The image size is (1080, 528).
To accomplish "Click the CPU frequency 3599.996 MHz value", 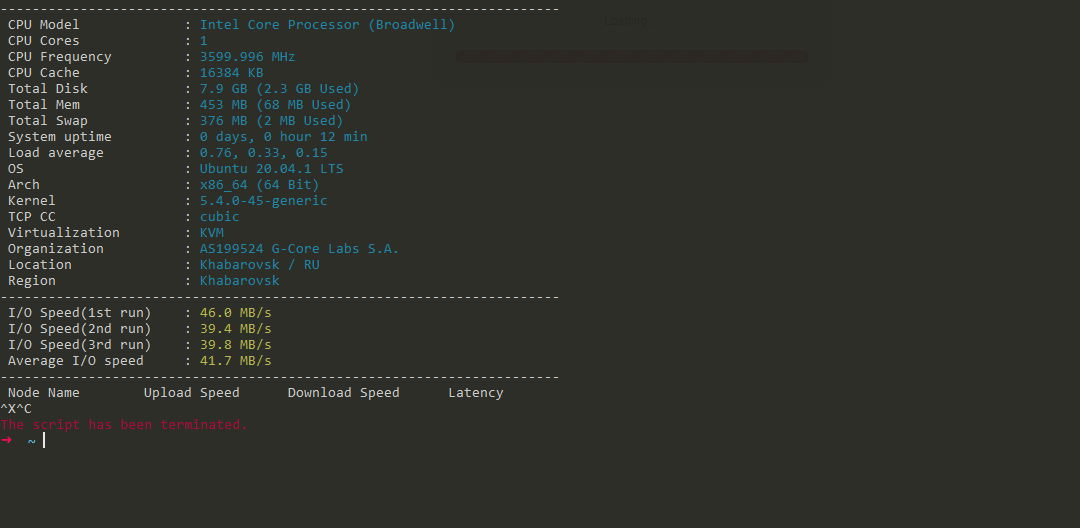I will point(247,57).
